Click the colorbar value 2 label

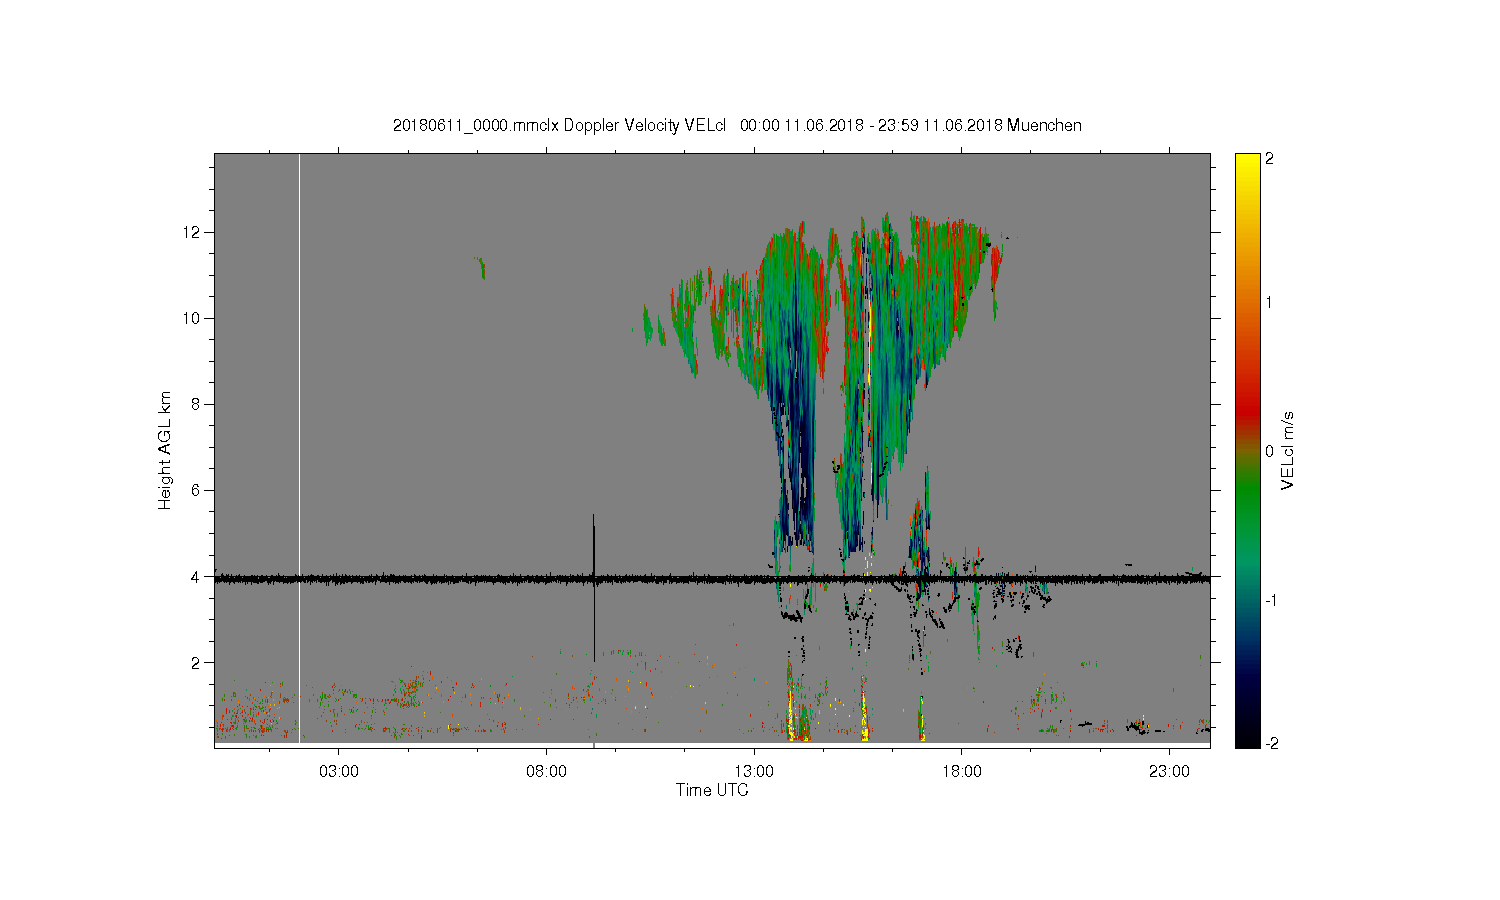1269,159
